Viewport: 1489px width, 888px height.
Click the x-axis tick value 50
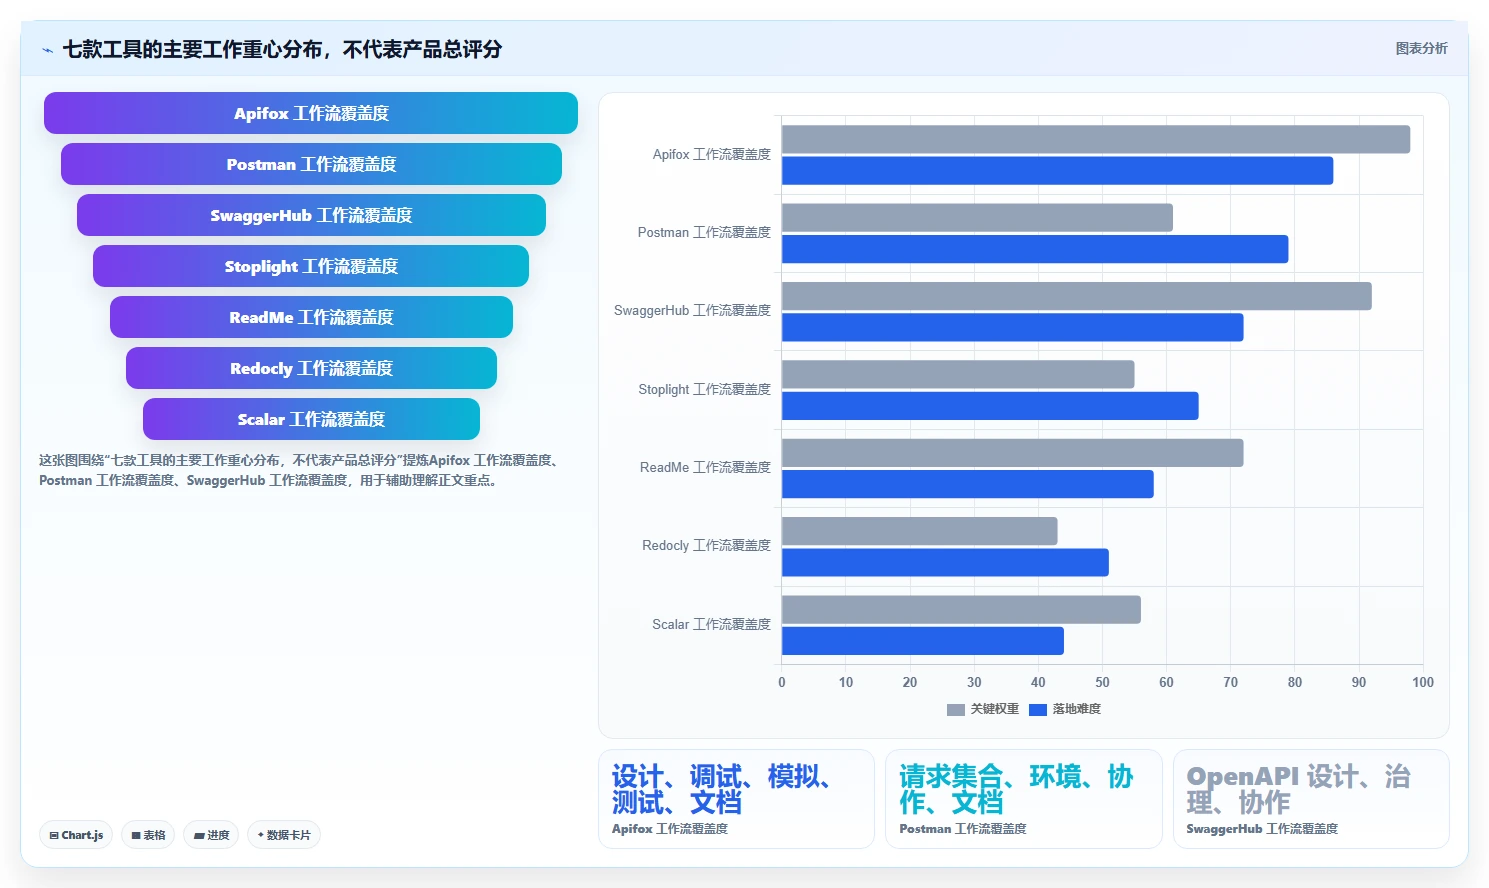(x=1102, y=682)
